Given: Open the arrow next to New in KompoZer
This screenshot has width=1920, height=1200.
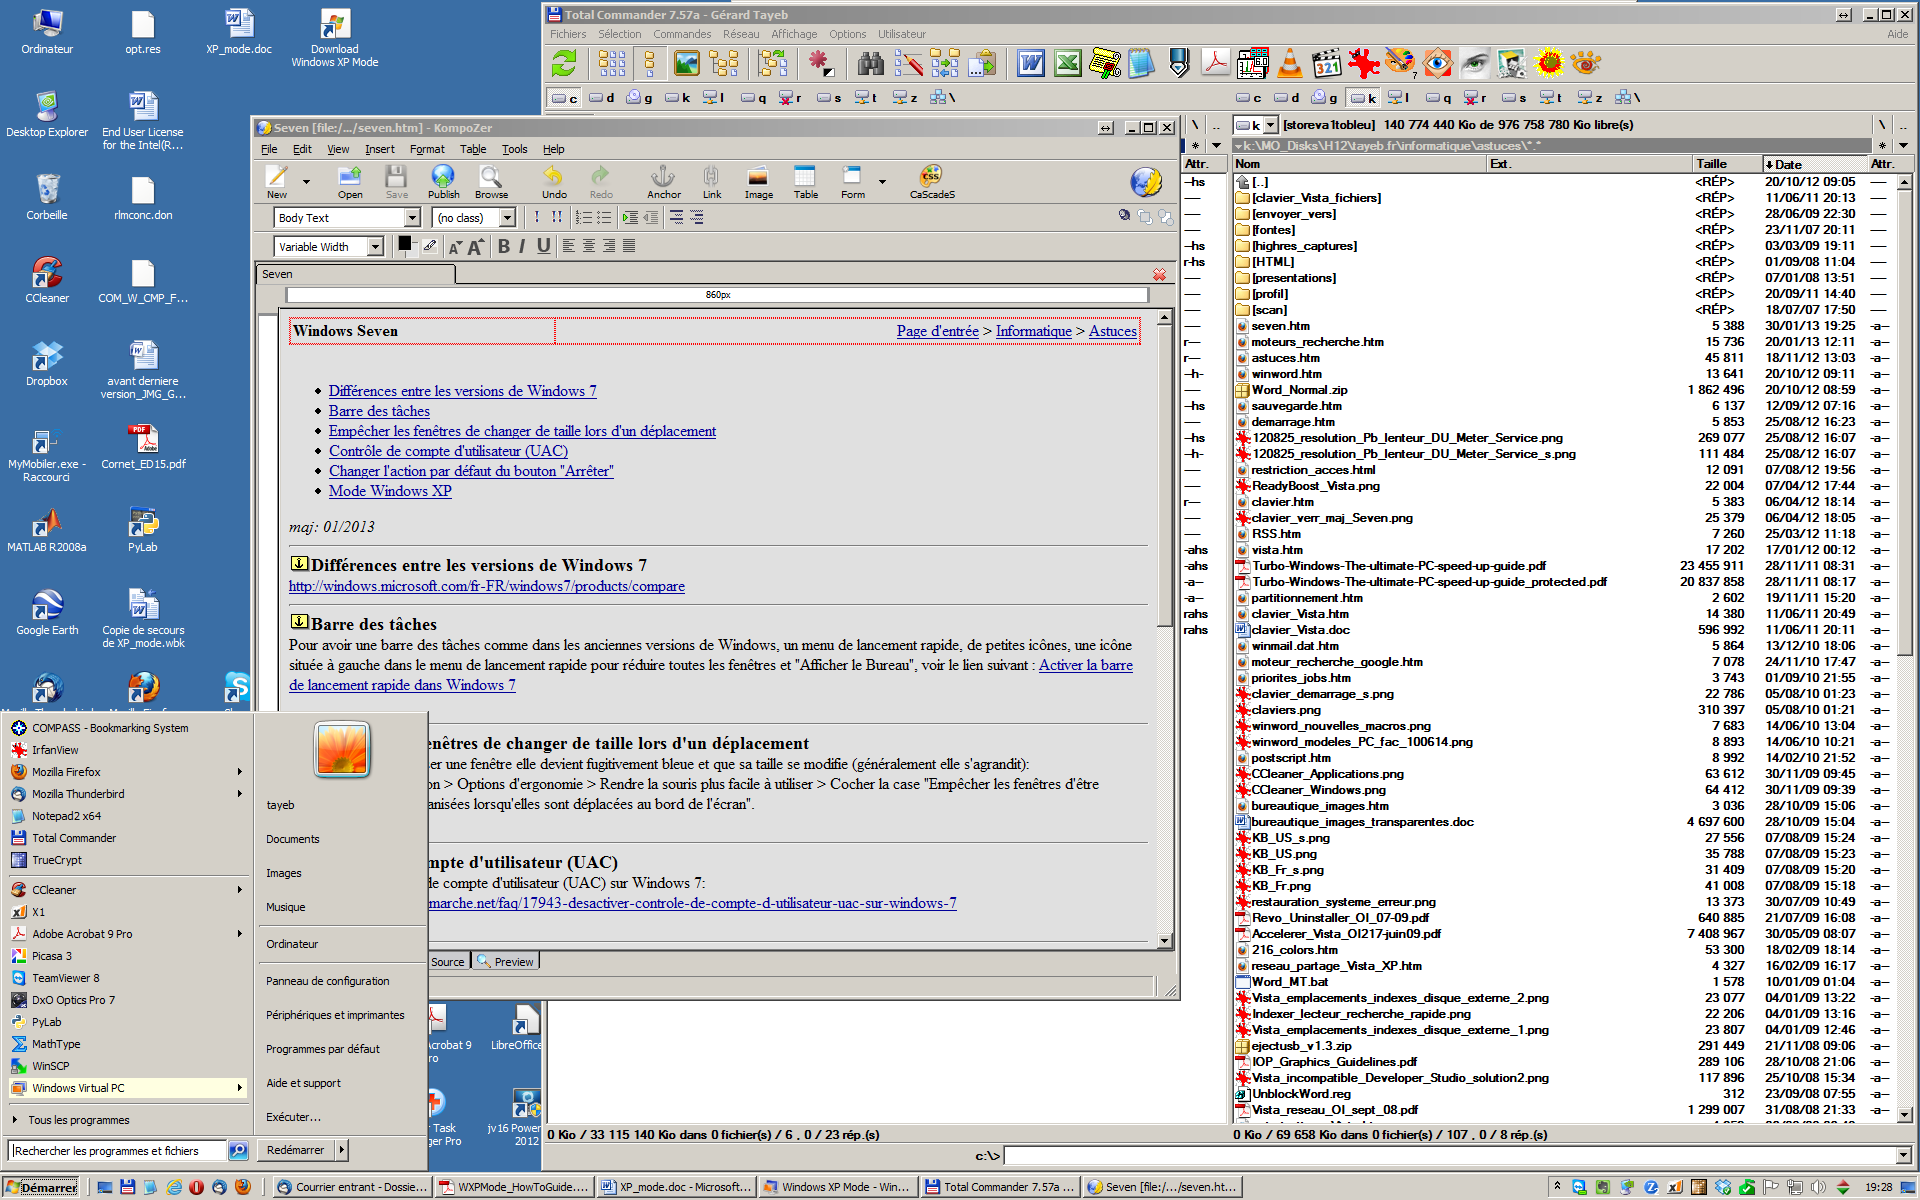Looking at the screenshot, I should (306, 182).
